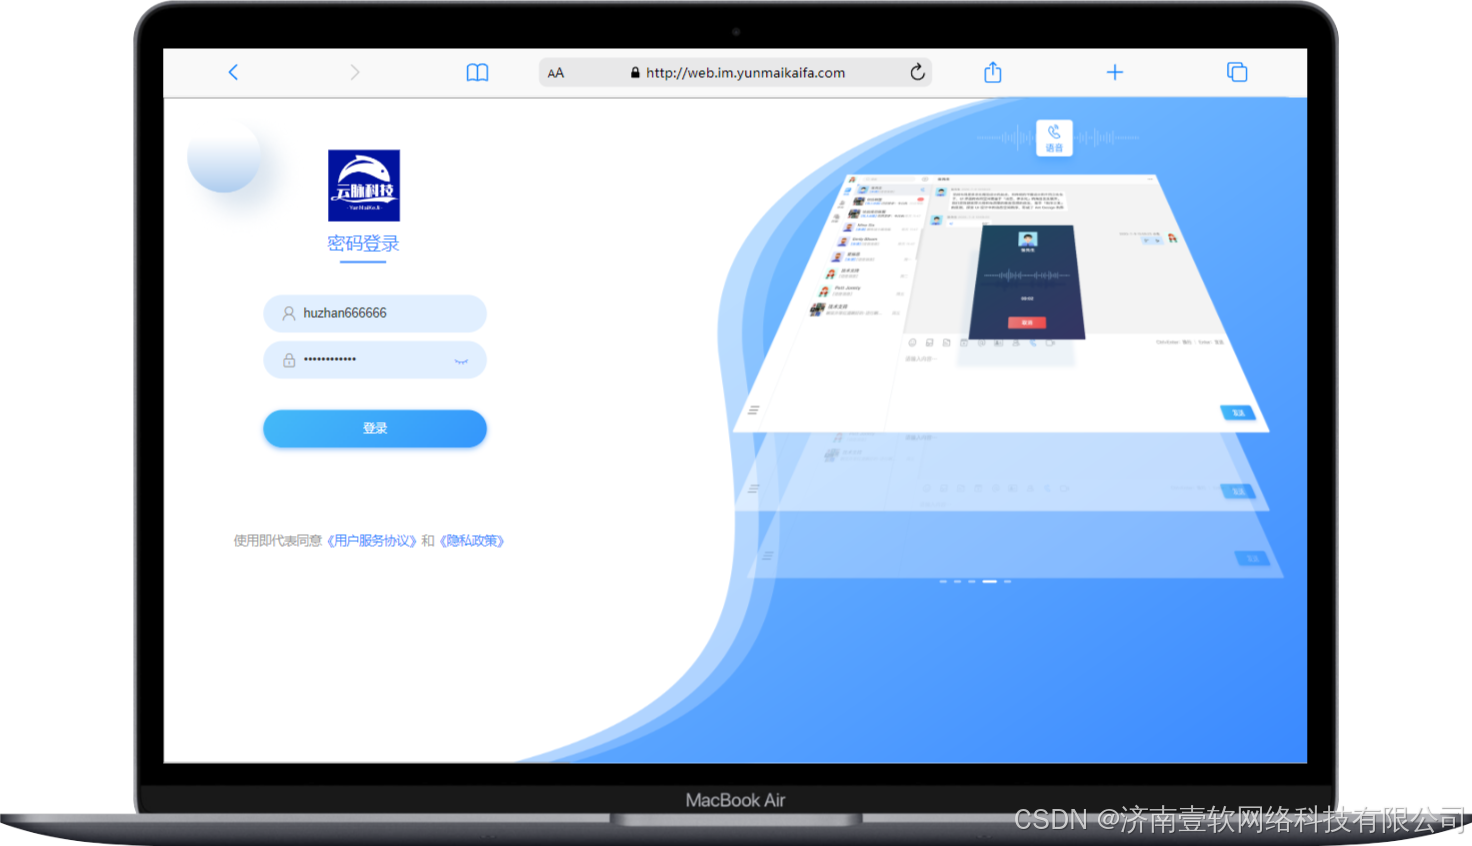Click the padlock icon in the password field
Screen dimensions: 1472x846
pos(289,360)
